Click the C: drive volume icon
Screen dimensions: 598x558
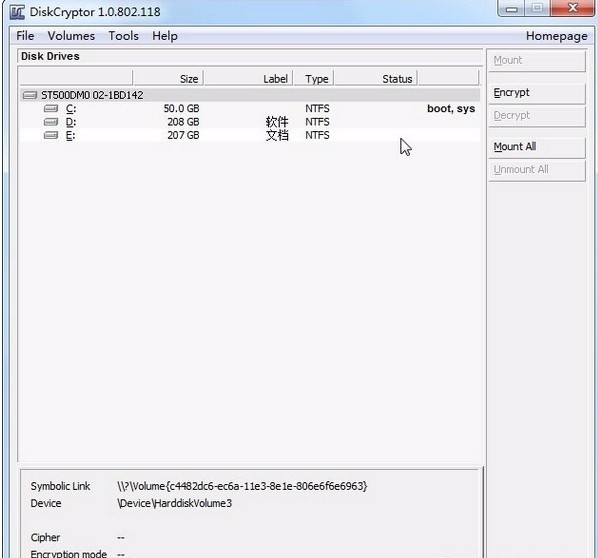(x=51, y=109)
